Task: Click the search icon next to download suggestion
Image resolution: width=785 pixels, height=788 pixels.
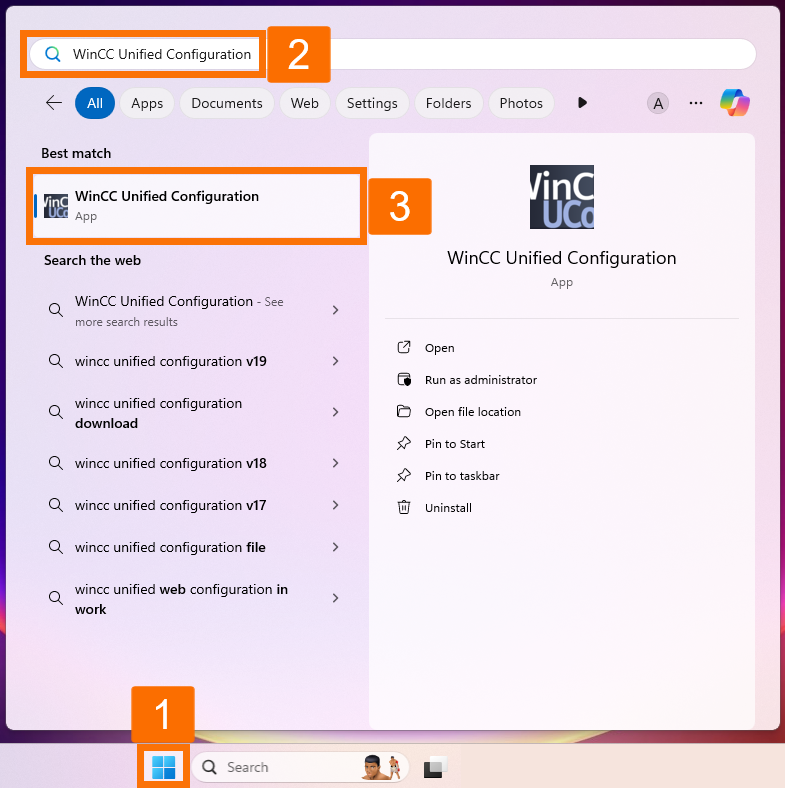Action: tap(56, 412)
